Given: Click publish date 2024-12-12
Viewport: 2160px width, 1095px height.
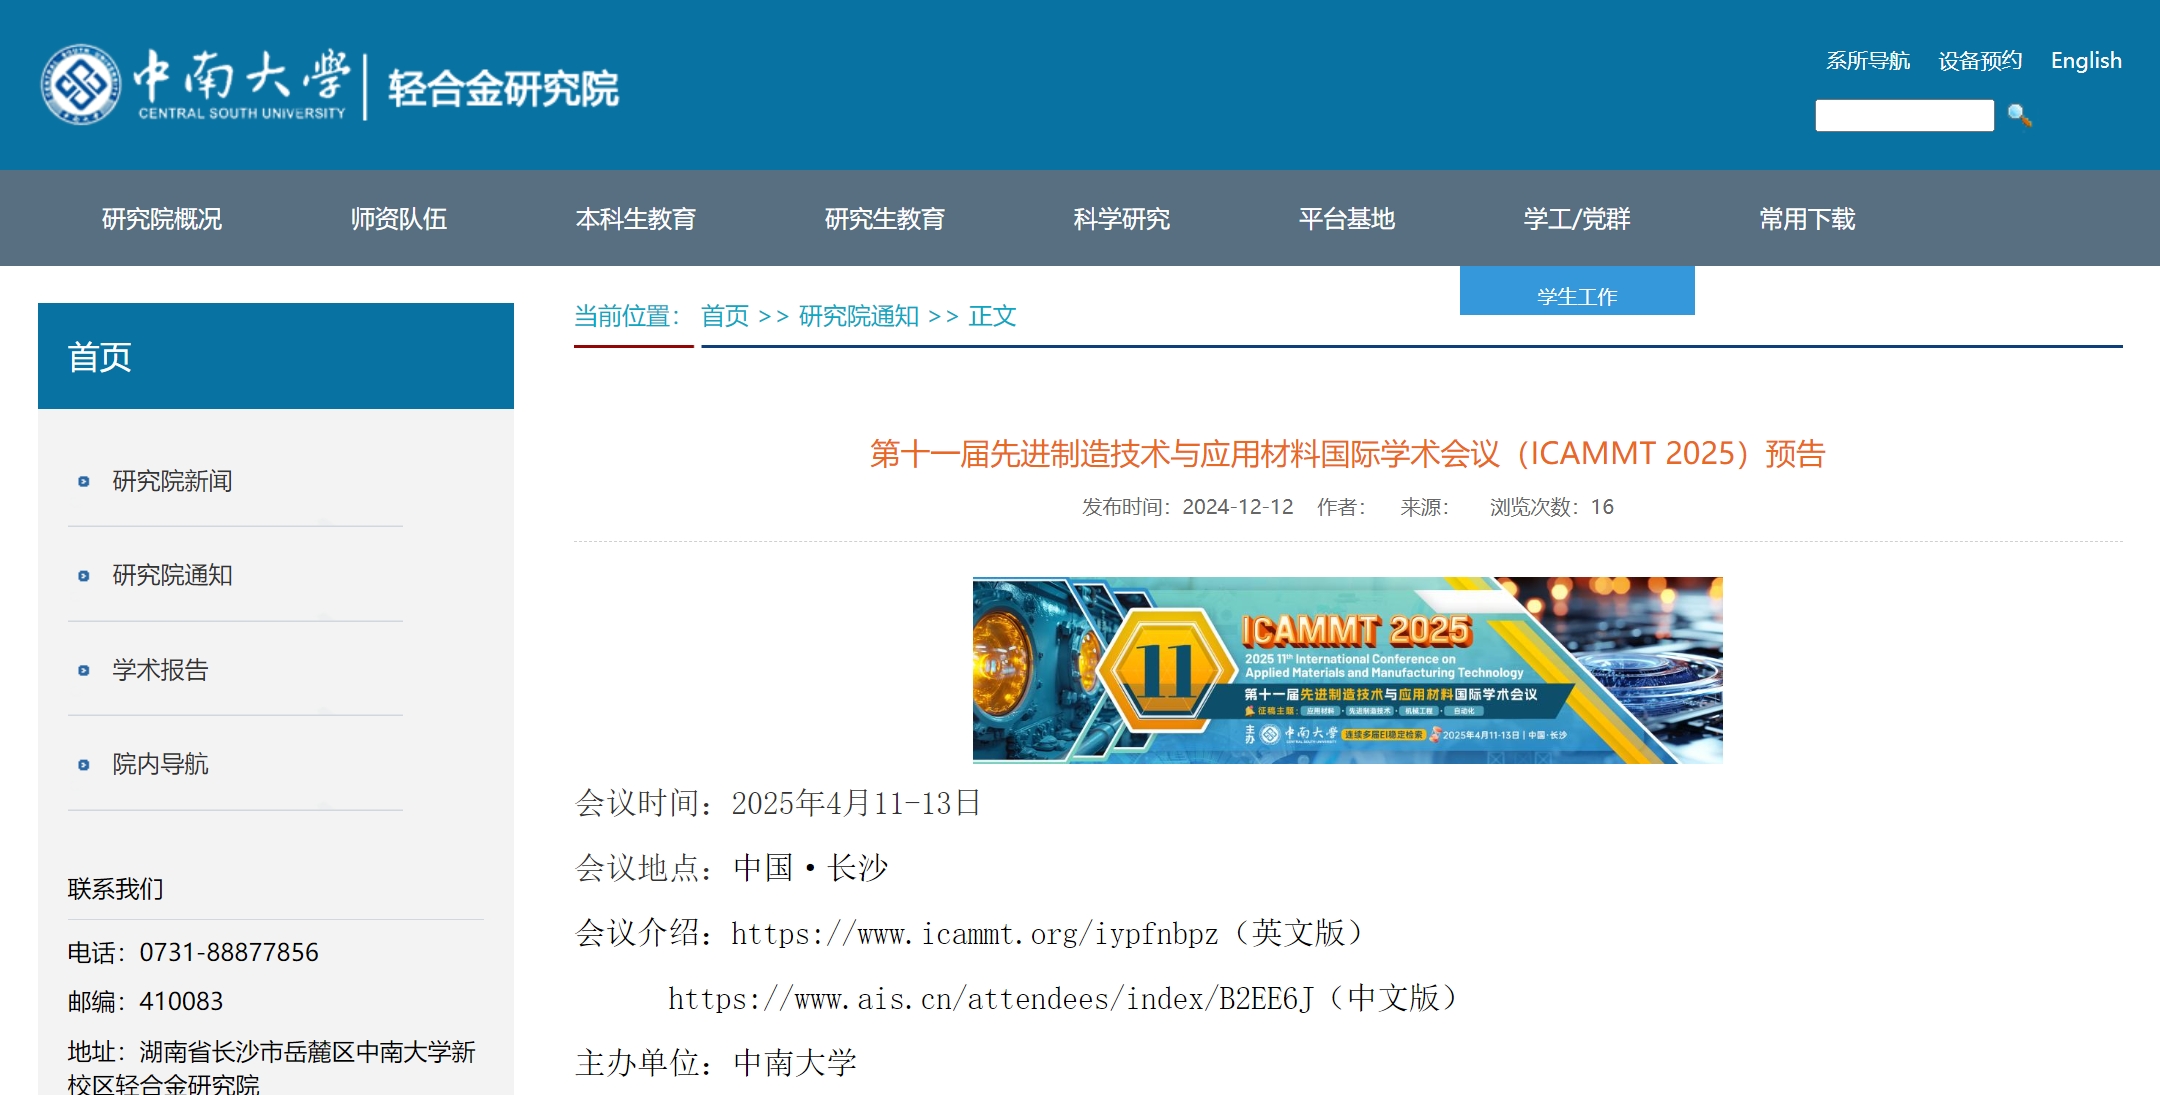Looking at the screenshot, I should click(1238, 507).
